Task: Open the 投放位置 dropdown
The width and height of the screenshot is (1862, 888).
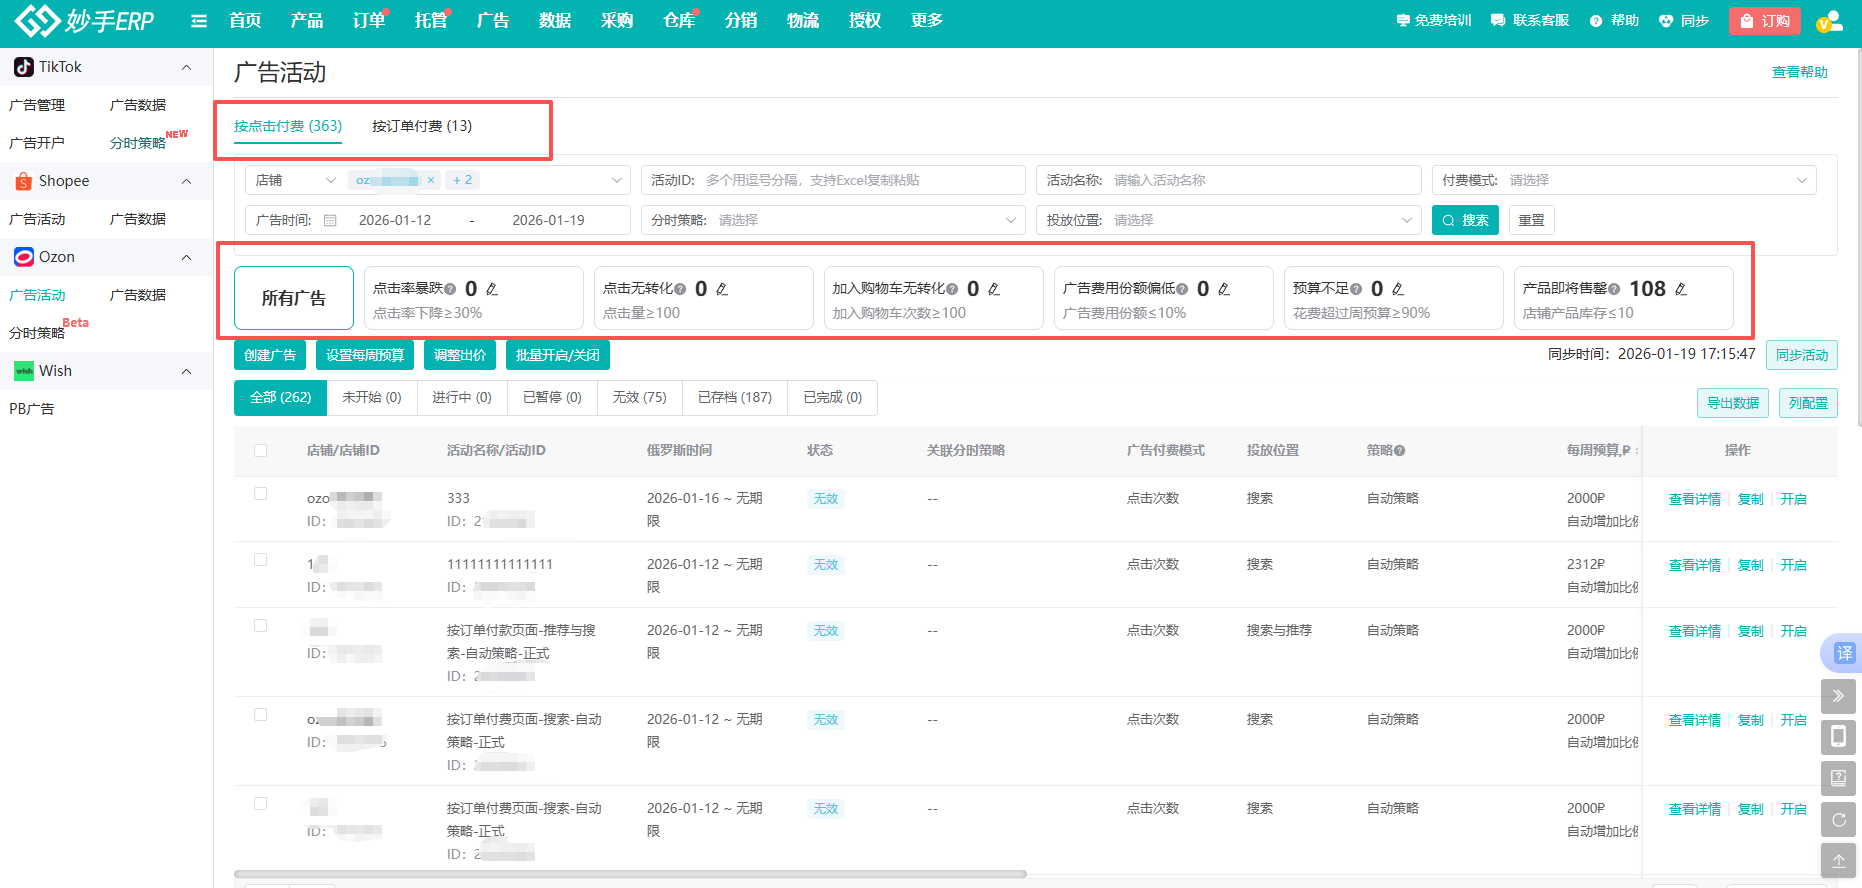Action: click(x=1228, y=220)
